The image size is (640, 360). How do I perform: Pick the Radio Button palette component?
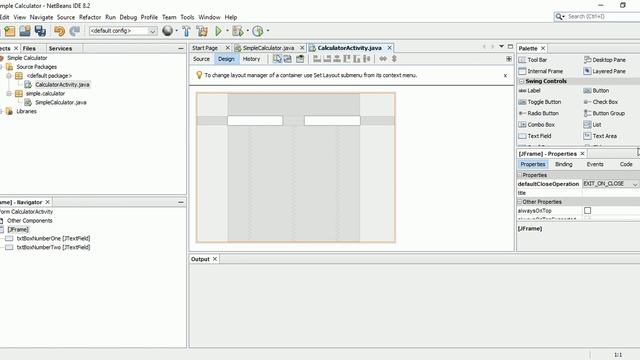click(x=539, y=113)
